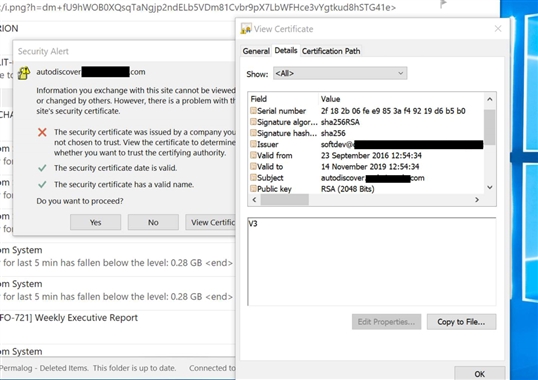Select the Valid to field row
This screenshot has width=538, height=380.
coord(366,167)
